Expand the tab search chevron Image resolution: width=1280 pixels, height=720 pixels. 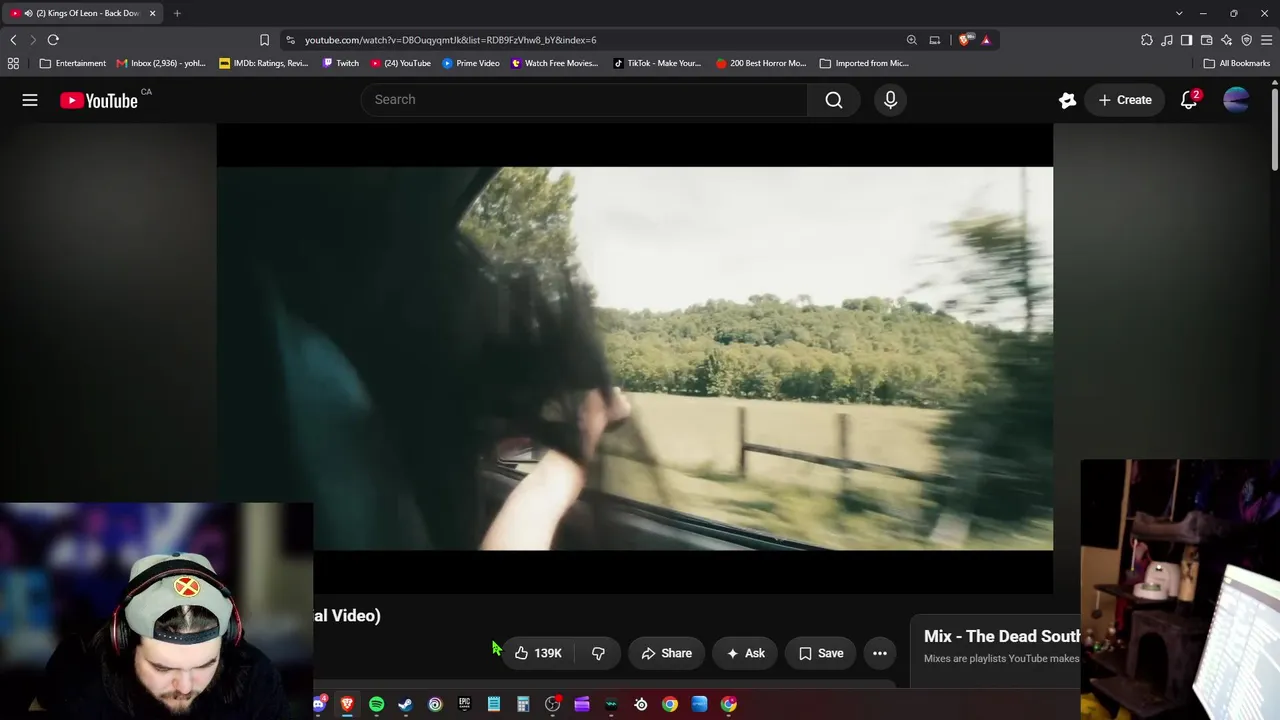point(1179,13)
